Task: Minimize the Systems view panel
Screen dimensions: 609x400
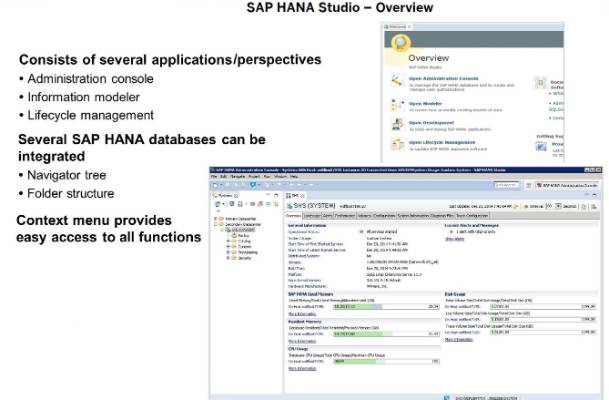Action: point(268,195)
